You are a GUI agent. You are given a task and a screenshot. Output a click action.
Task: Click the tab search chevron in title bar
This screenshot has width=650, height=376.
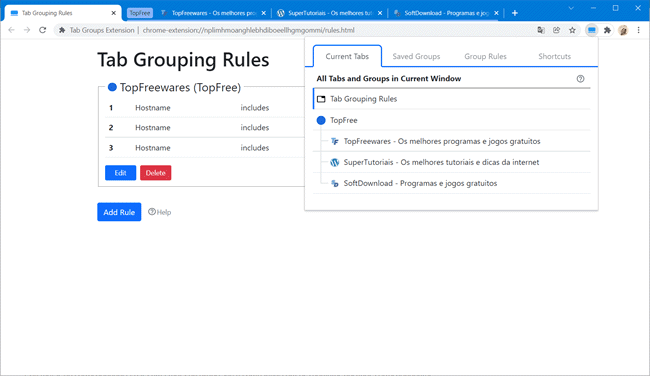click(x=571, y=8)
